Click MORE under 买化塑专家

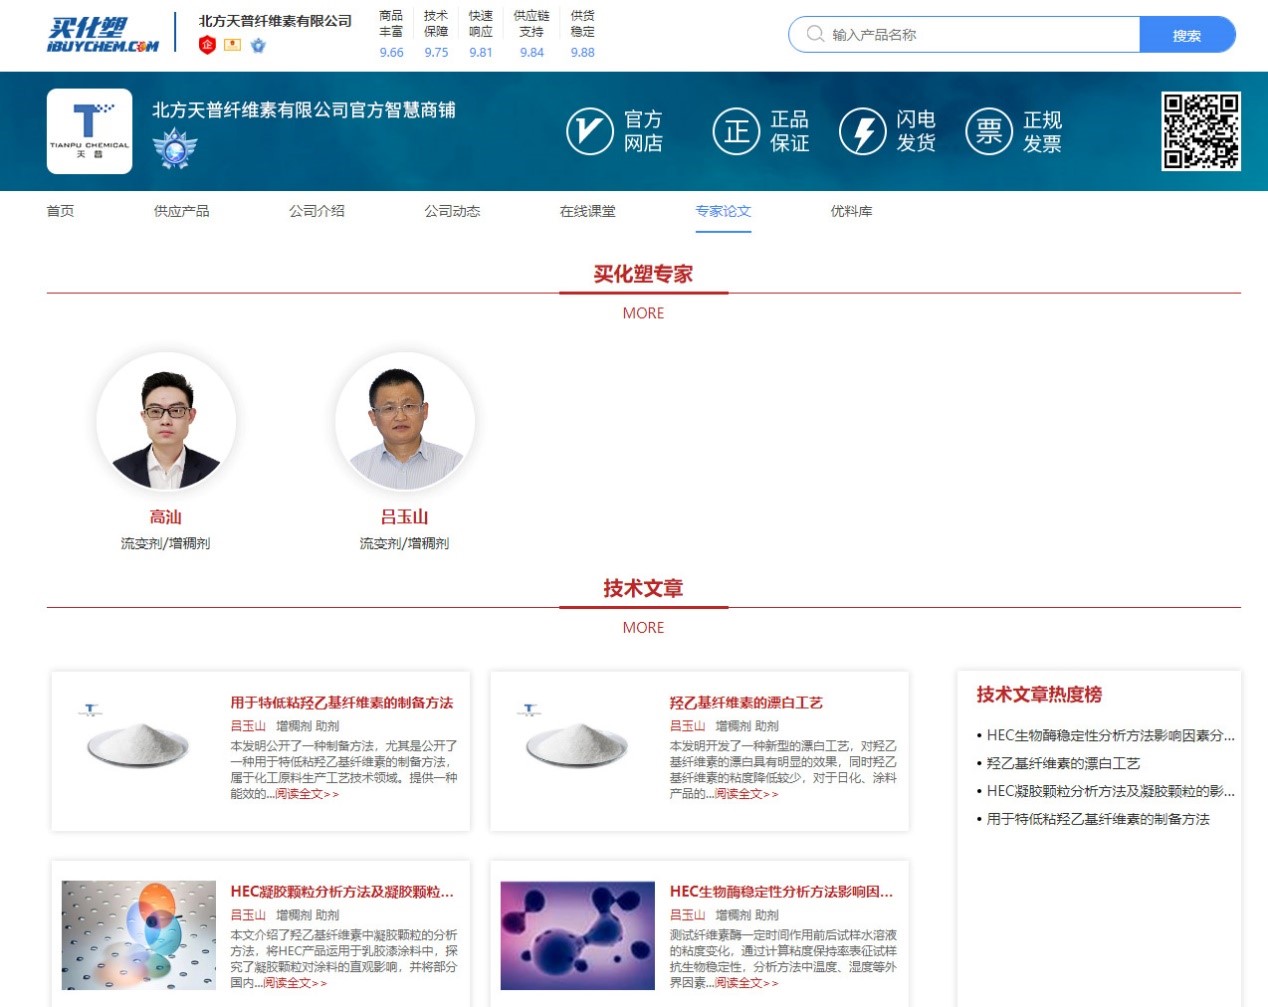coord(643,313)
